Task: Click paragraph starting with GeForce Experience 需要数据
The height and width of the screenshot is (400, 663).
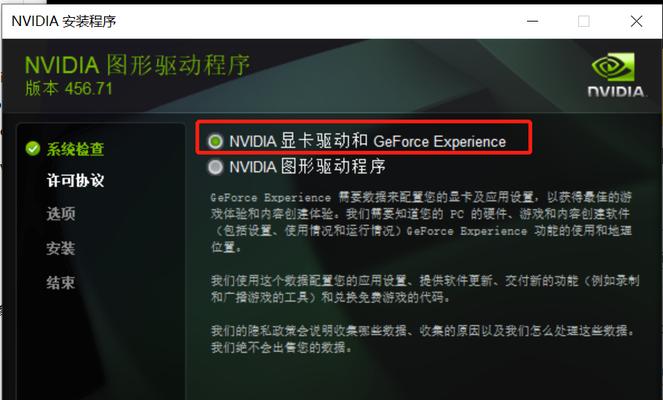Action: [x=421, y=222]
